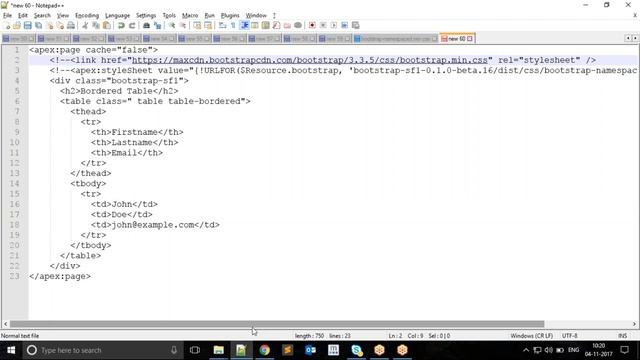
Task: Click the horizontal scrollbar thumb
Action: [x=277, y=324]
